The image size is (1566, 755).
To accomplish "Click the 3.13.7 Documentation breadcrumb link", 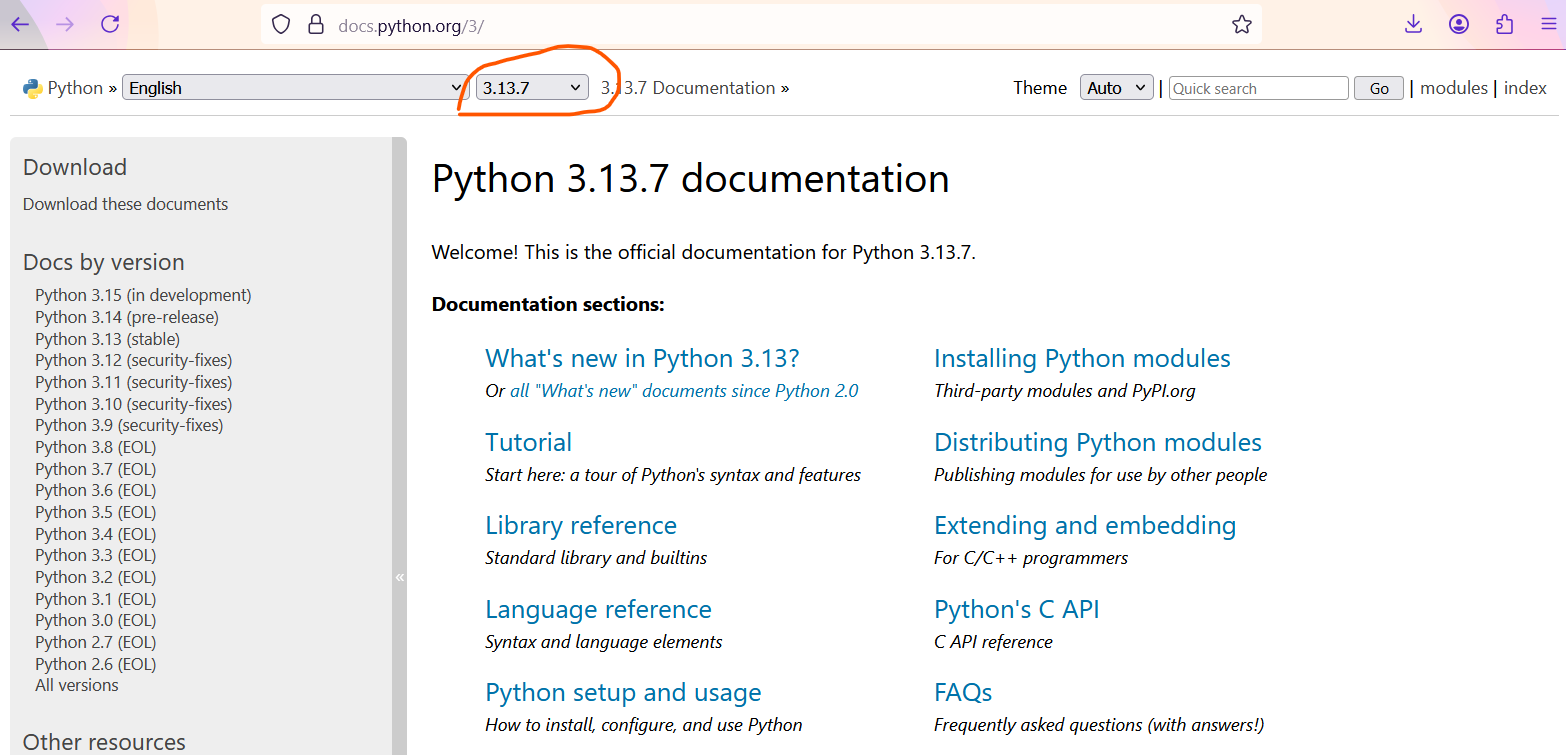I will point(688,88).
